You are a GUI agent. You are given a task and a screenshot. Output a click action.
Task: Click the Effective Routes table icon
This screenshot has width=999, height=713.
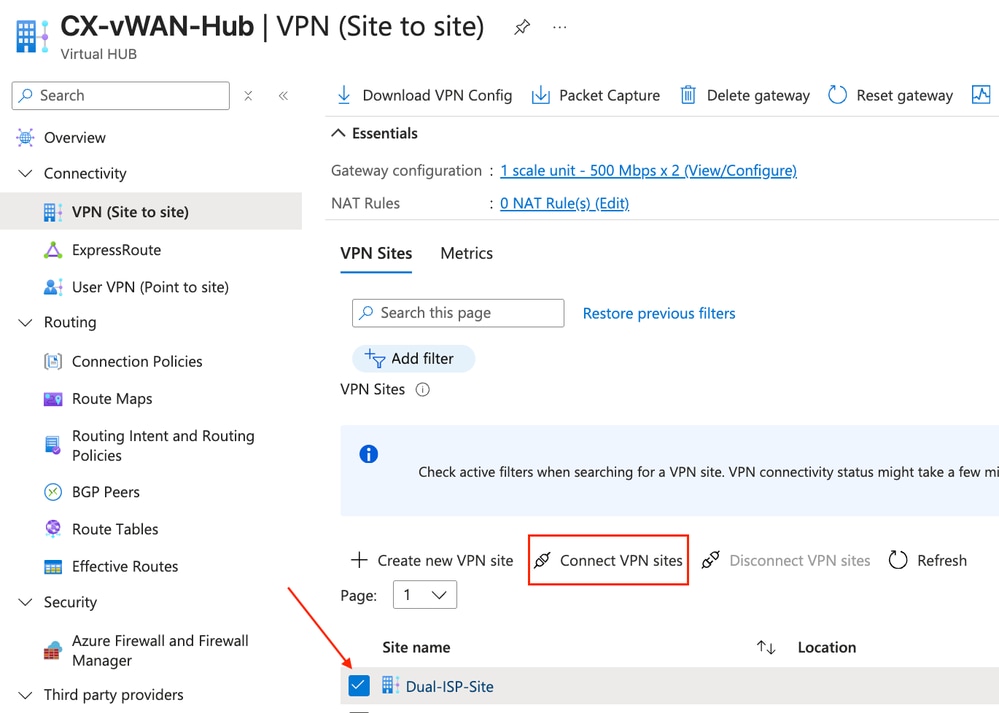tap(53, 566)
